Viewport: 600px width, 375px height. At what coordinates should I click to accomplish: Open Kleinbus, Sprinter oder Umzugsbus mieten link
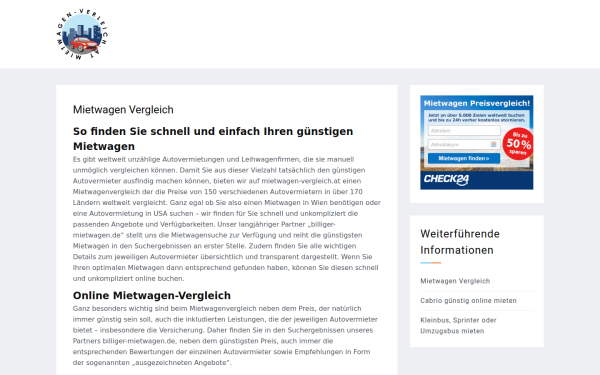(x=458, y=326)
